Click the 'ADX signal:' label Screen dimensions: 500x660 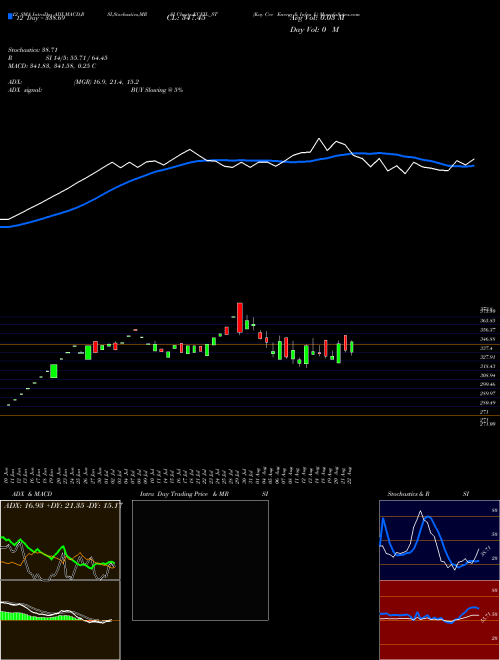[x=25, y=90]
